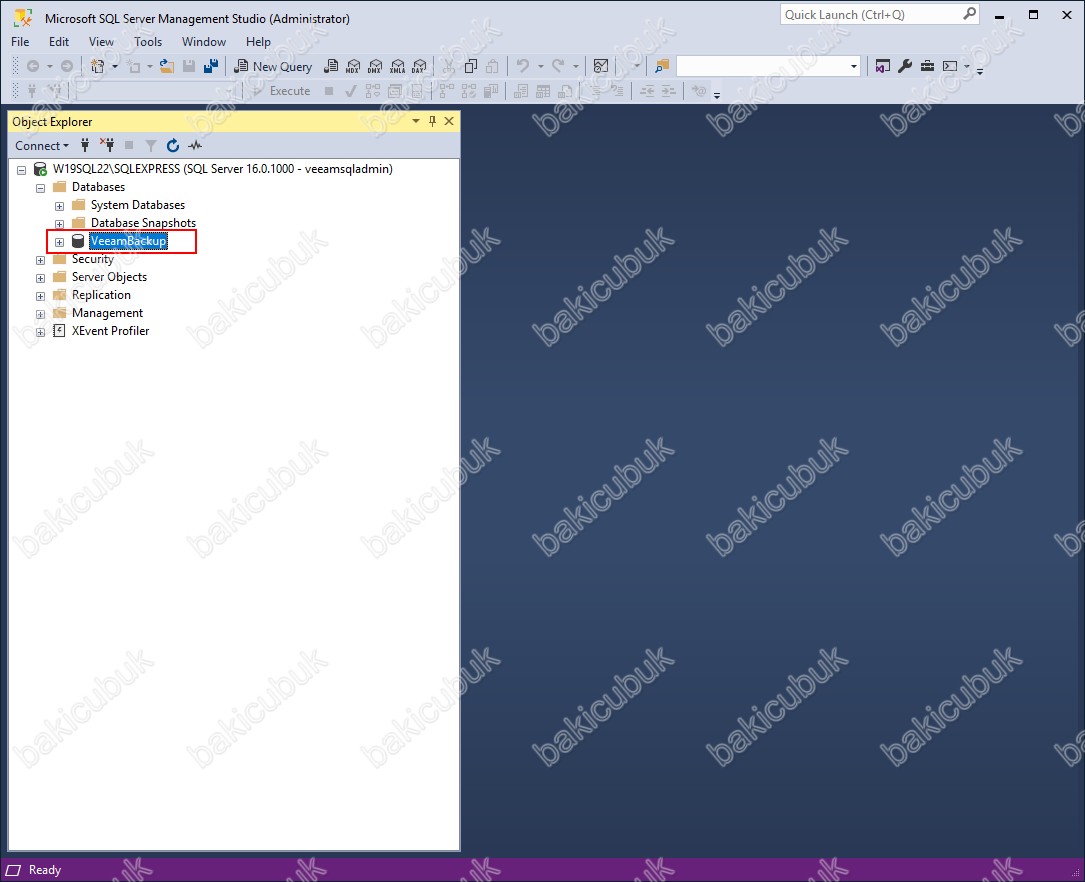1085x882 pixels.
Task: Expand the VeeamBackup database node
Action: 60,242
